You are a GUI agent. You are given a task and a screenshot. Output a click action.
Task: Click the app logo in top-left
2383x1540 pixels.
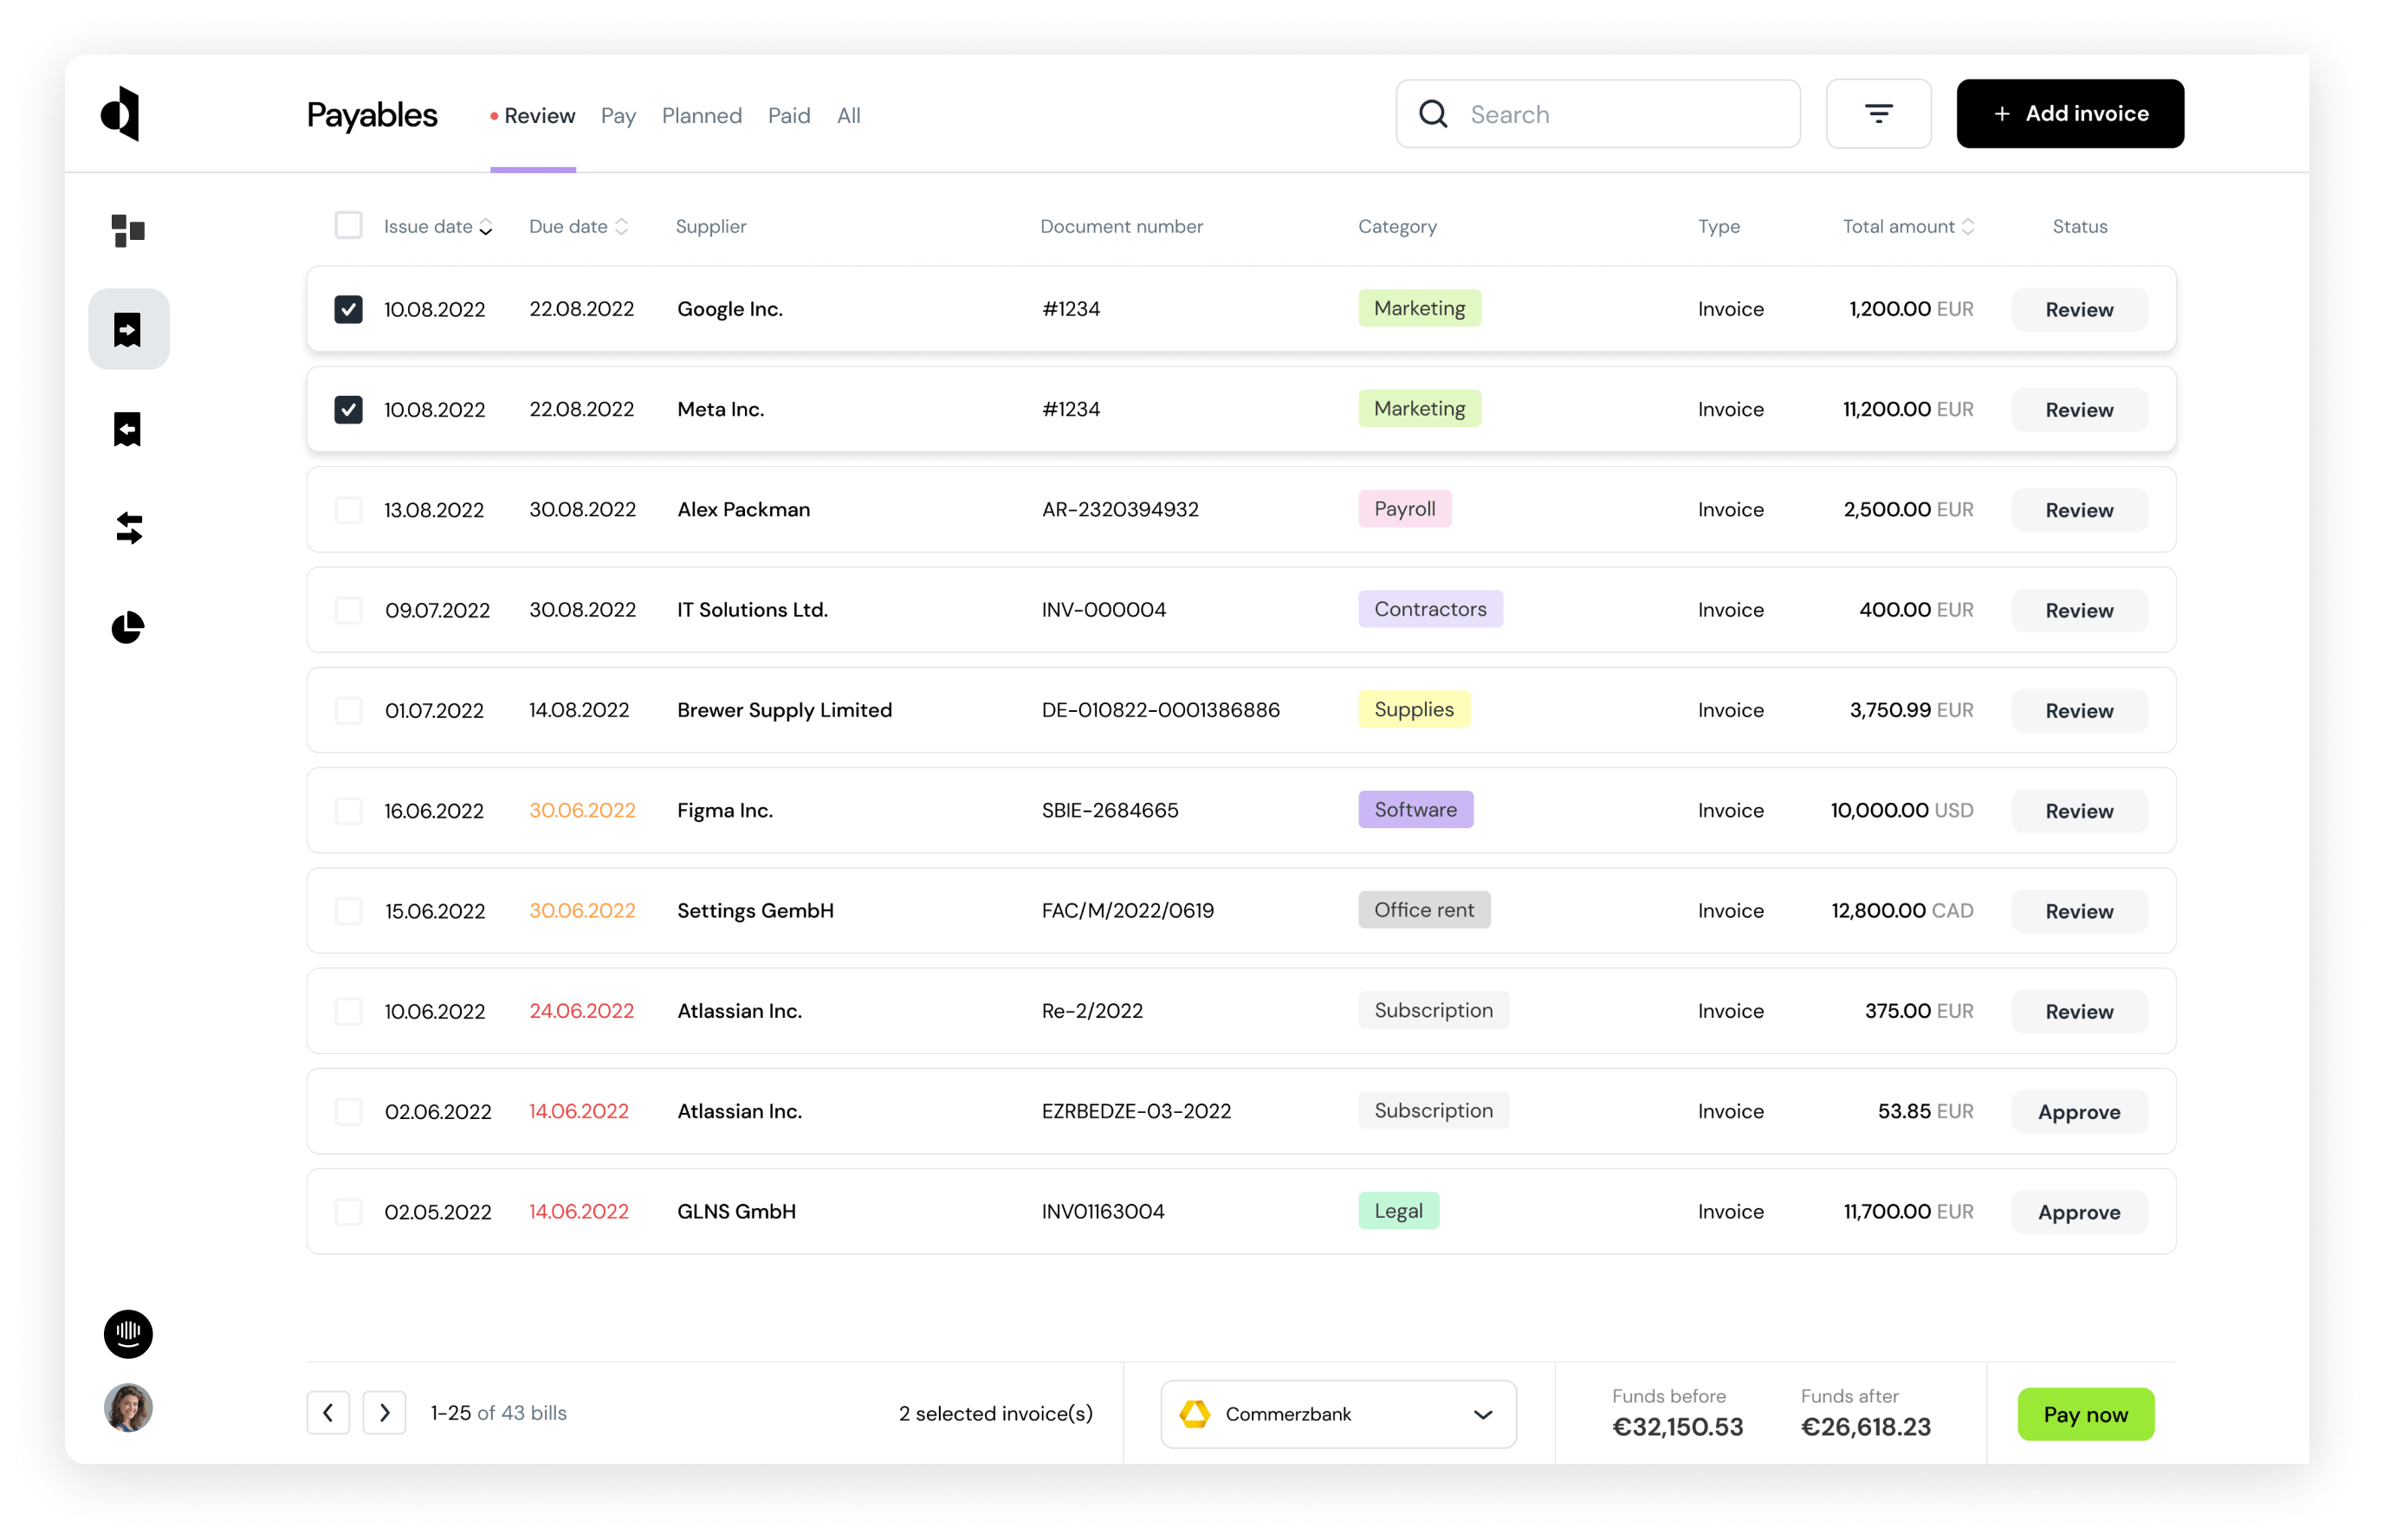[120, 113]
